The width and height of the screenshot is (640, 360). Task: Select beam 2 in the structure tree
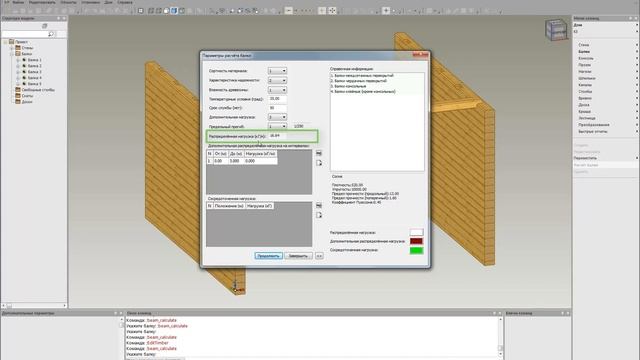pos(35,66)
